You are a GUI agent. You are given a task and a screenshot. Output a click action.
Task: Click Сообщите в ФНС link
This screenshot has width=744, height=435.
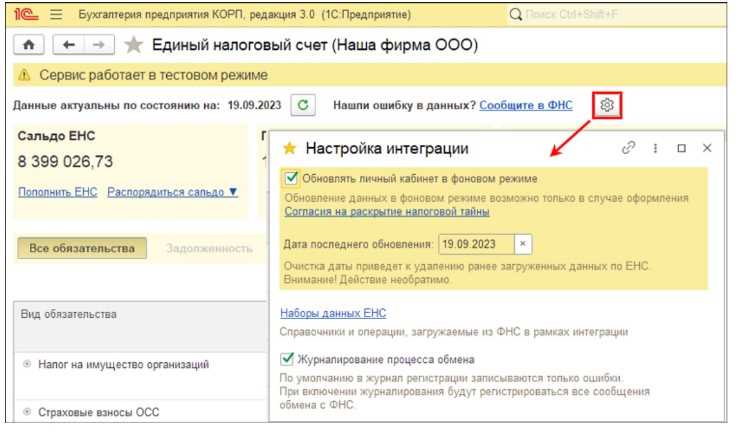(x=526, y=105)
